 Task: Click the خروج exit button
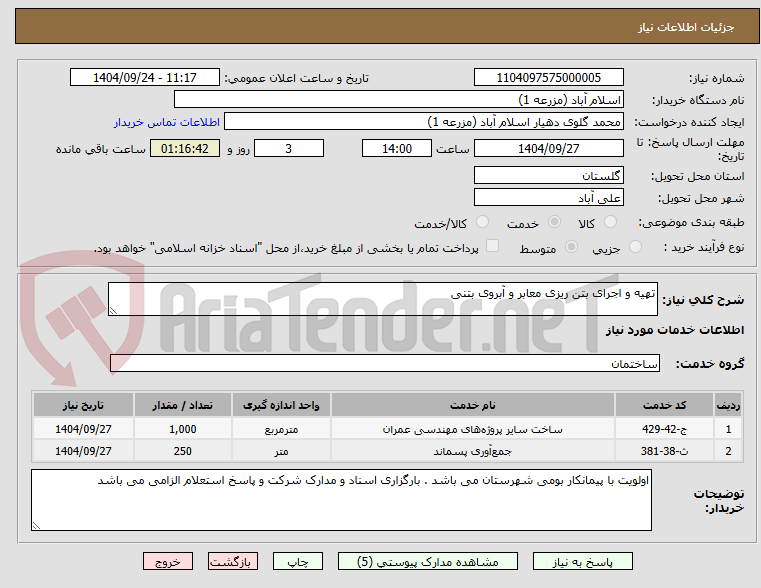tap(168, 561)
